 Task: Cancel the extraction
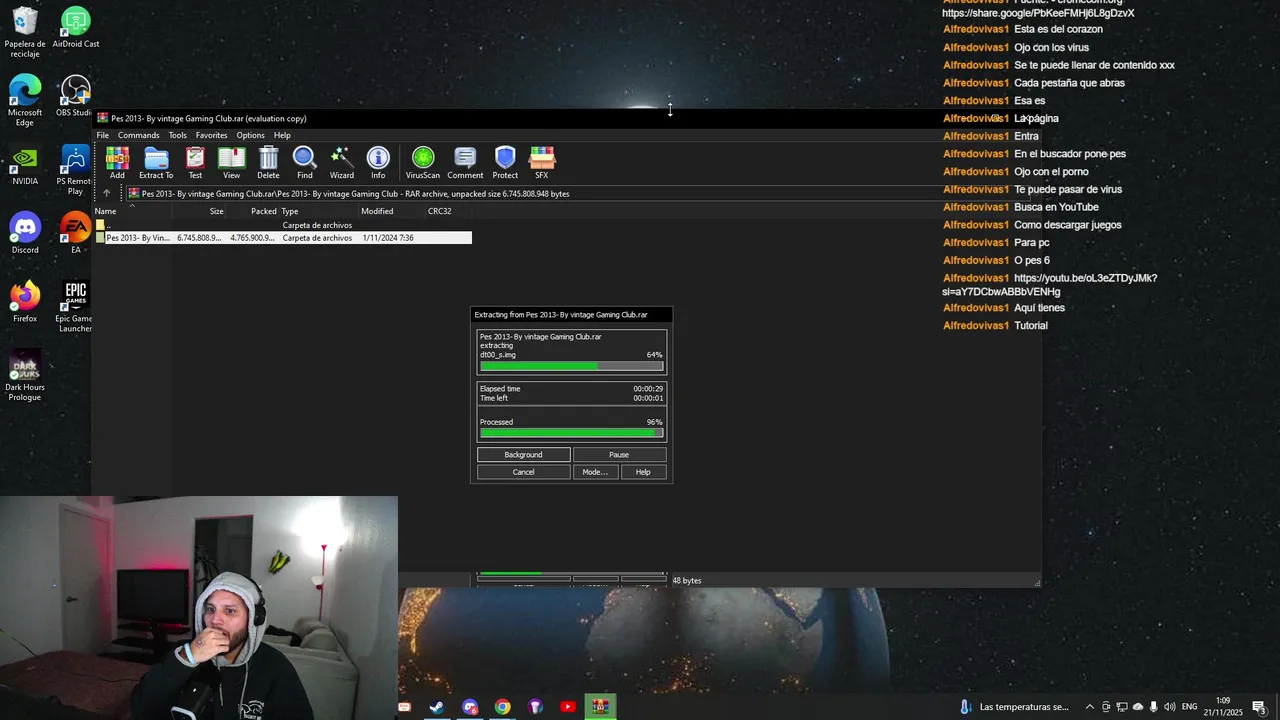(523, 472)
